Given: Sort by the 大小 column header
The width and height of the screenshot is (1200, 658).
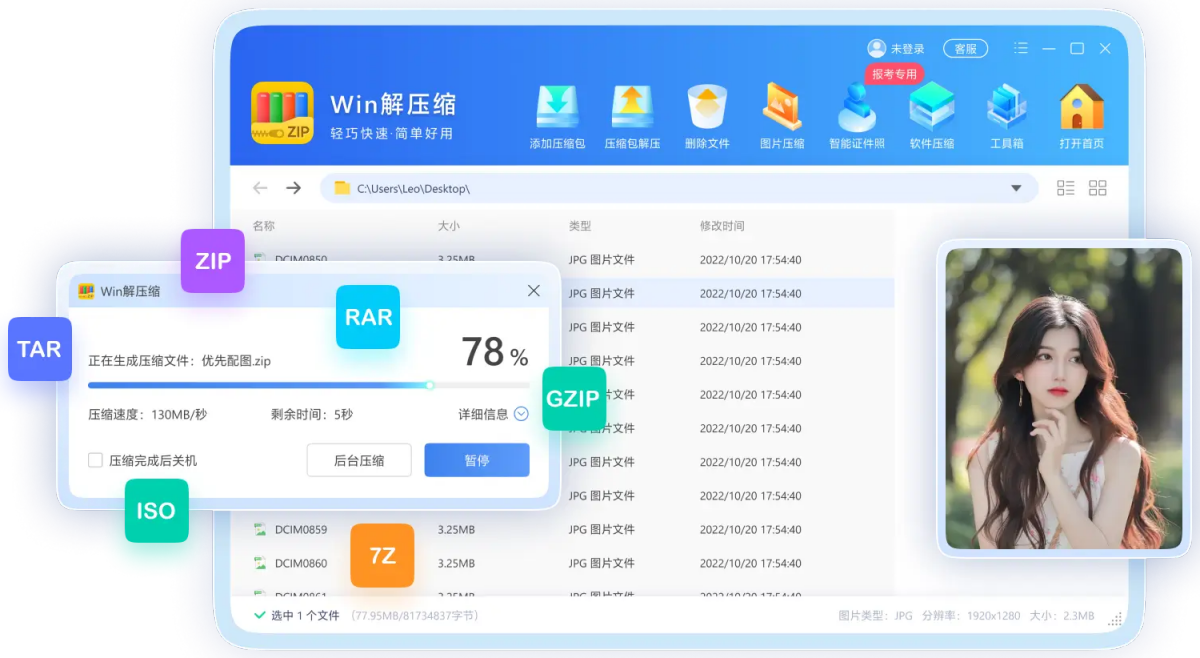Looking at the screenshot, I should click(449, 226).
